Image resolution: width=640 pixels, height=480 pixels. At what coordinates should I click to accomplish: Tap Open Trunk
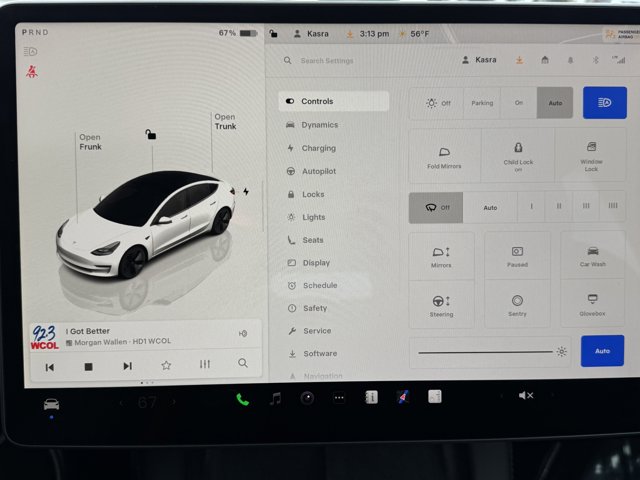coord(225,122)
